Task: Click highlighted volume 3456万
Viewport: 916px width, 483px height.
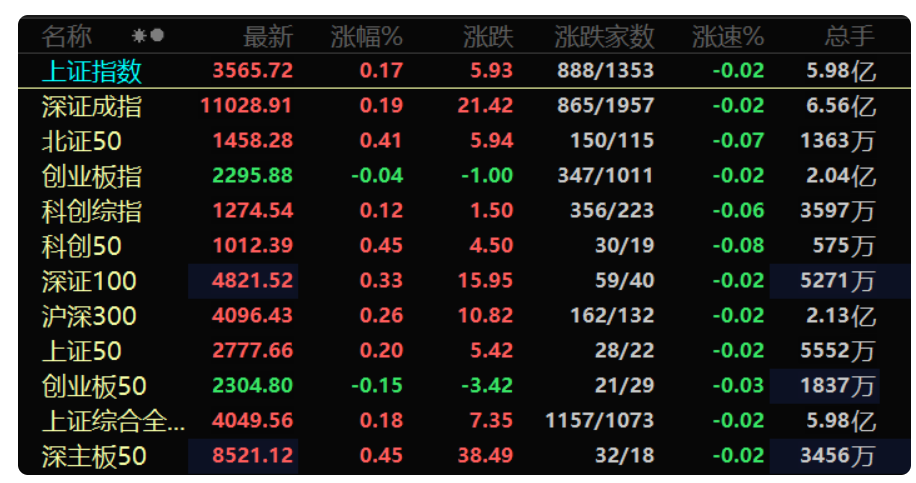Action: click(x=840, y=456)
